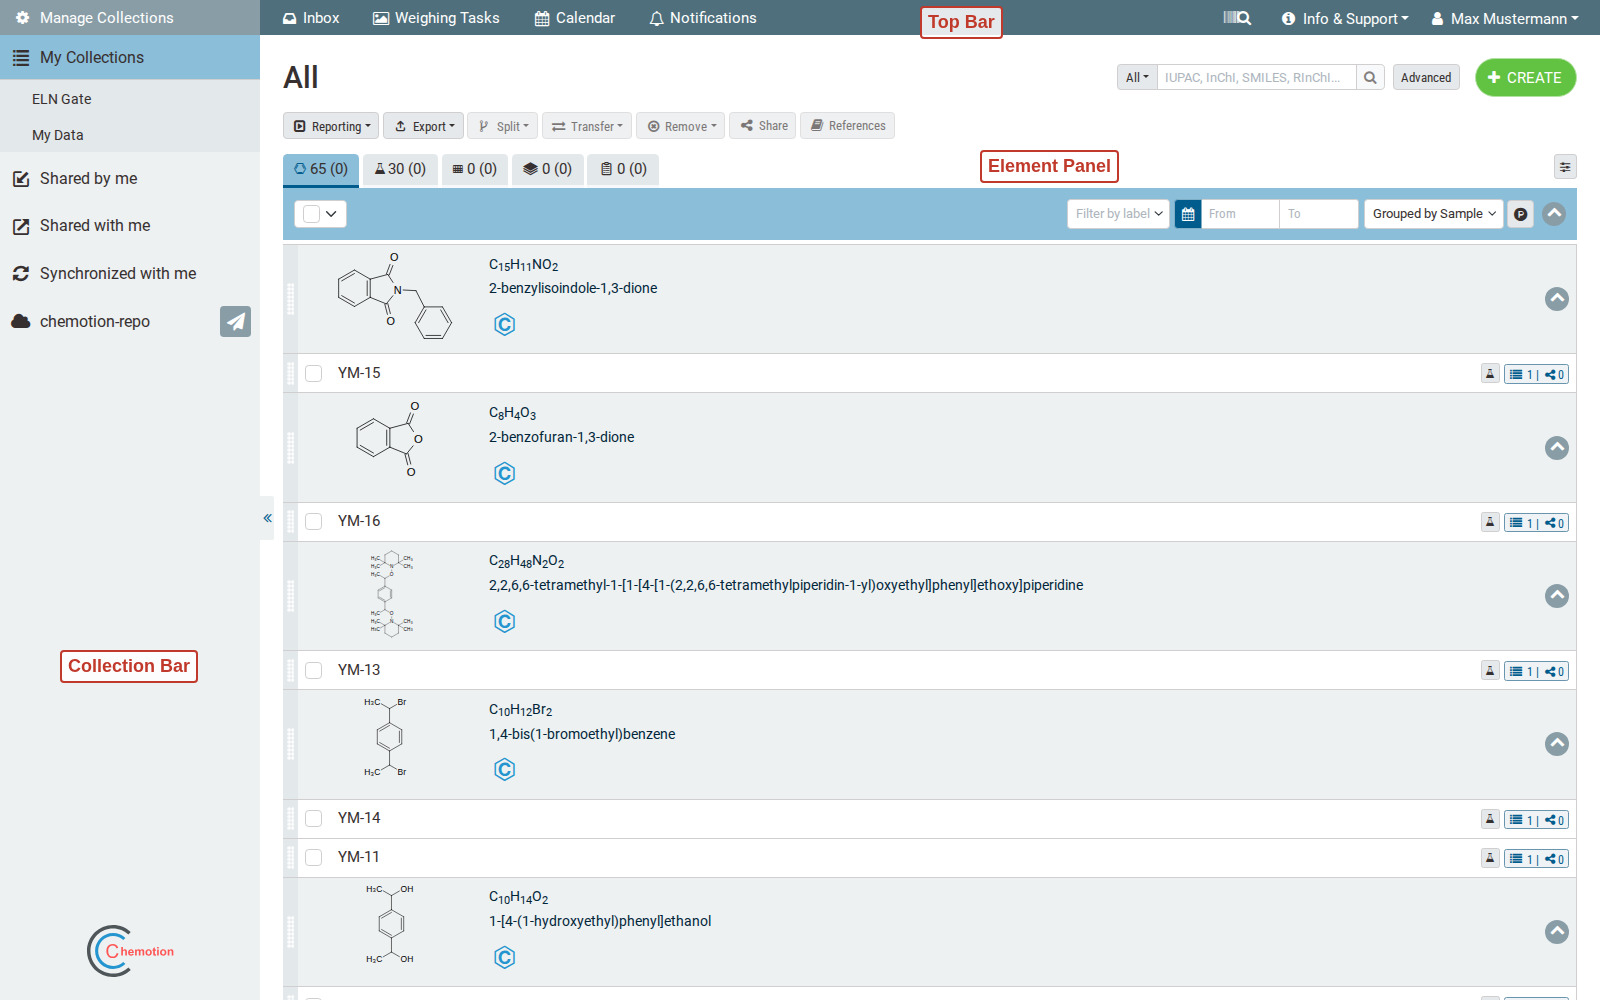Collapse all groups with header chevron button
Screen dimensions: 1600x1000
point(1554,214)
